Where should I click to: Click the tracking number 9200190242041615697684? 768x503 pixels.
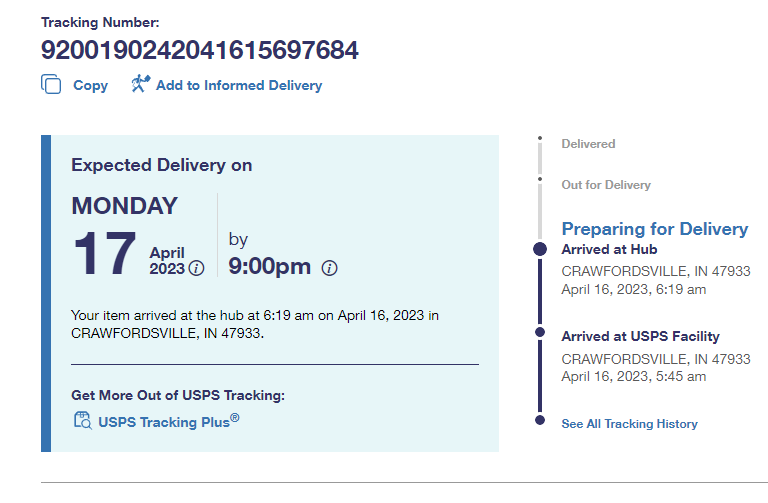click(x=199, y=50)
